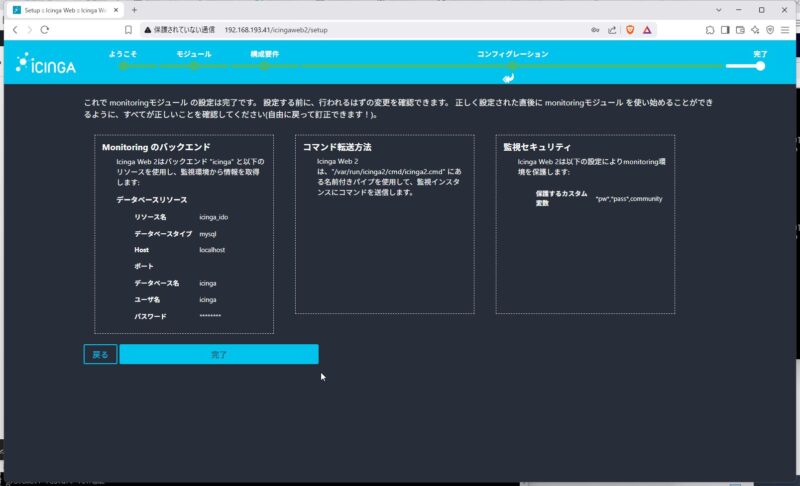The image size is (800, 486).
Task: Click the progress end marker at 完了
Action: click(x=760, y=66)
